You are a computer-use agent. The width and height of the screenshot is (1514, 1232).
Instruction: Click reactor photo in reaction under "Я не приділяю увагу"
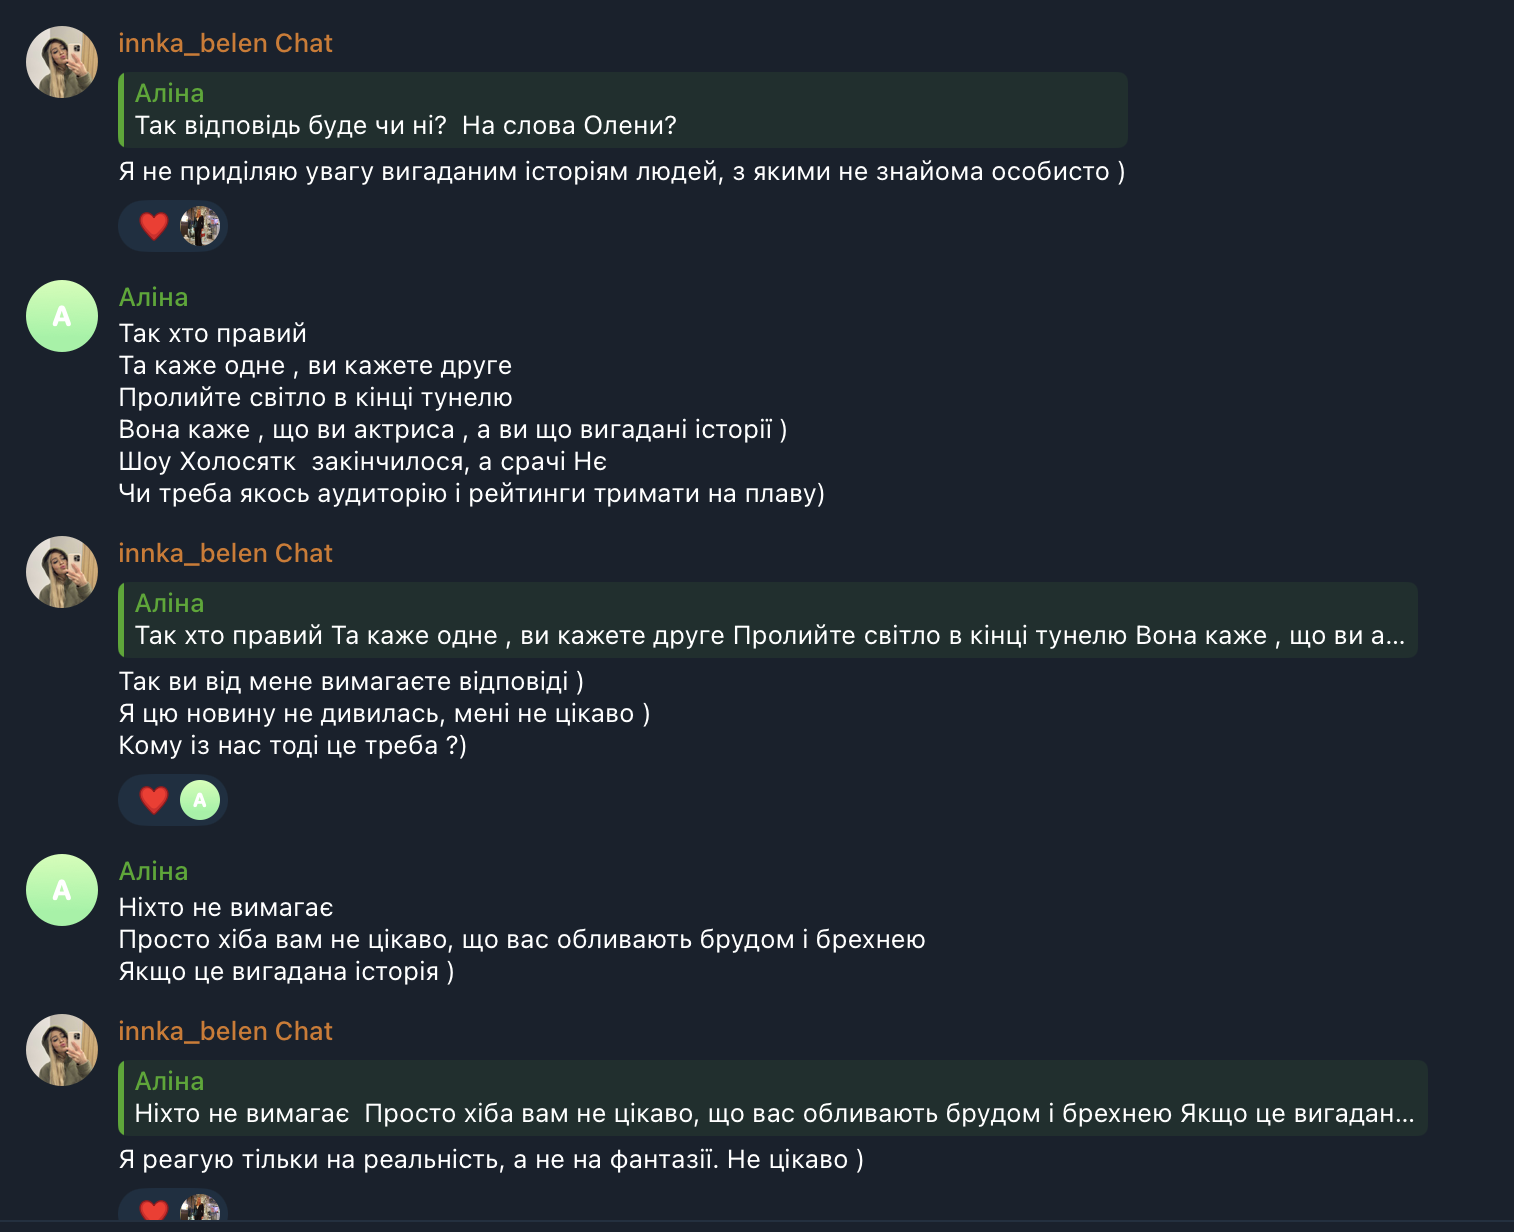(x=200, y=226)
